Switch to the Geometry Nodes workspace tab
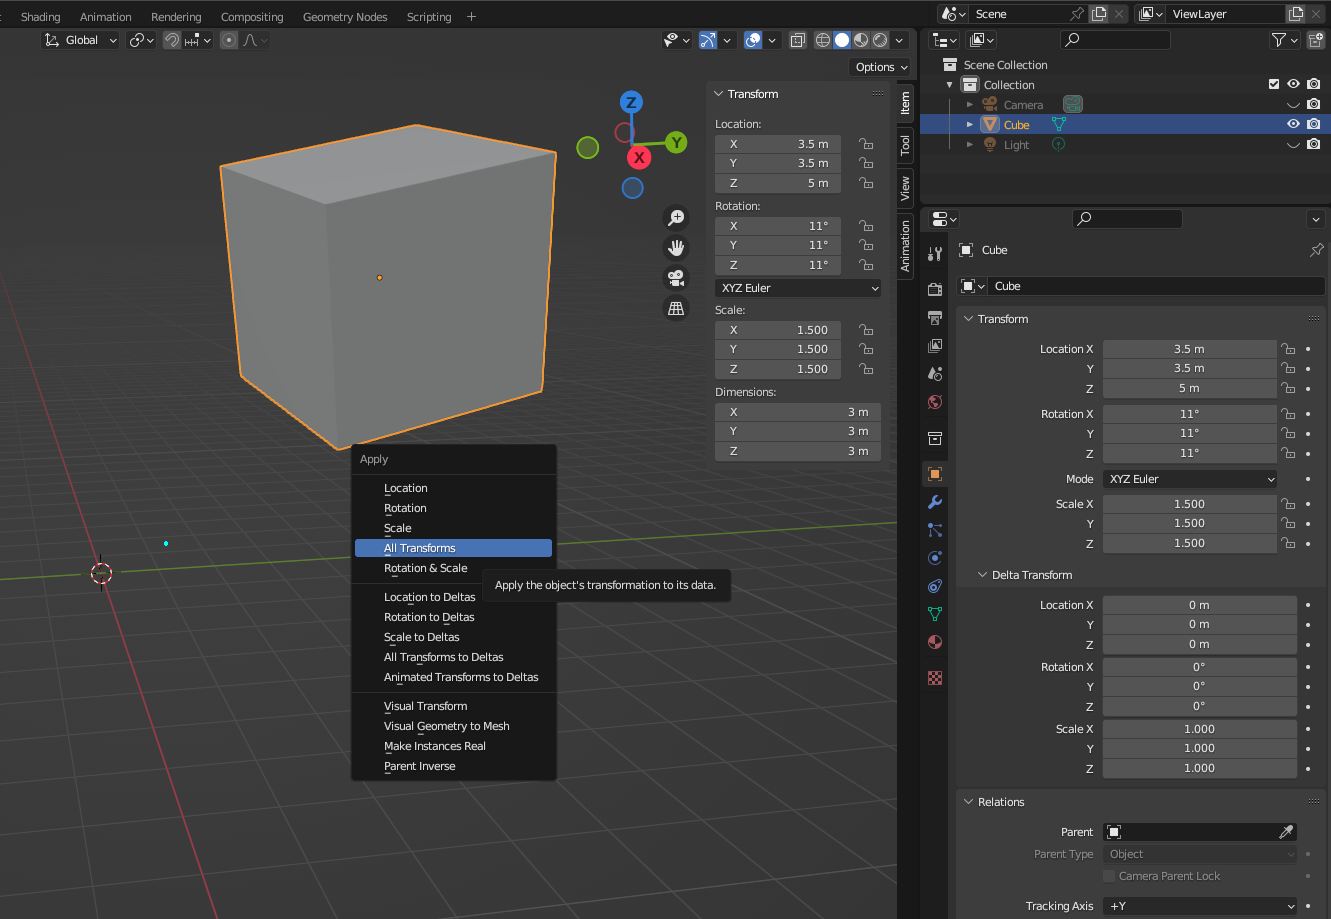The image size is (1331, 919). click(344, 17)
